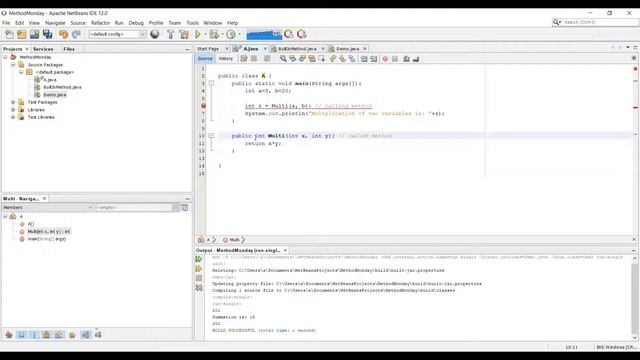Toggle Show Inner Classes filter in Navigator
The width and height of the screenshot is (640, 360).
[59, 335]
